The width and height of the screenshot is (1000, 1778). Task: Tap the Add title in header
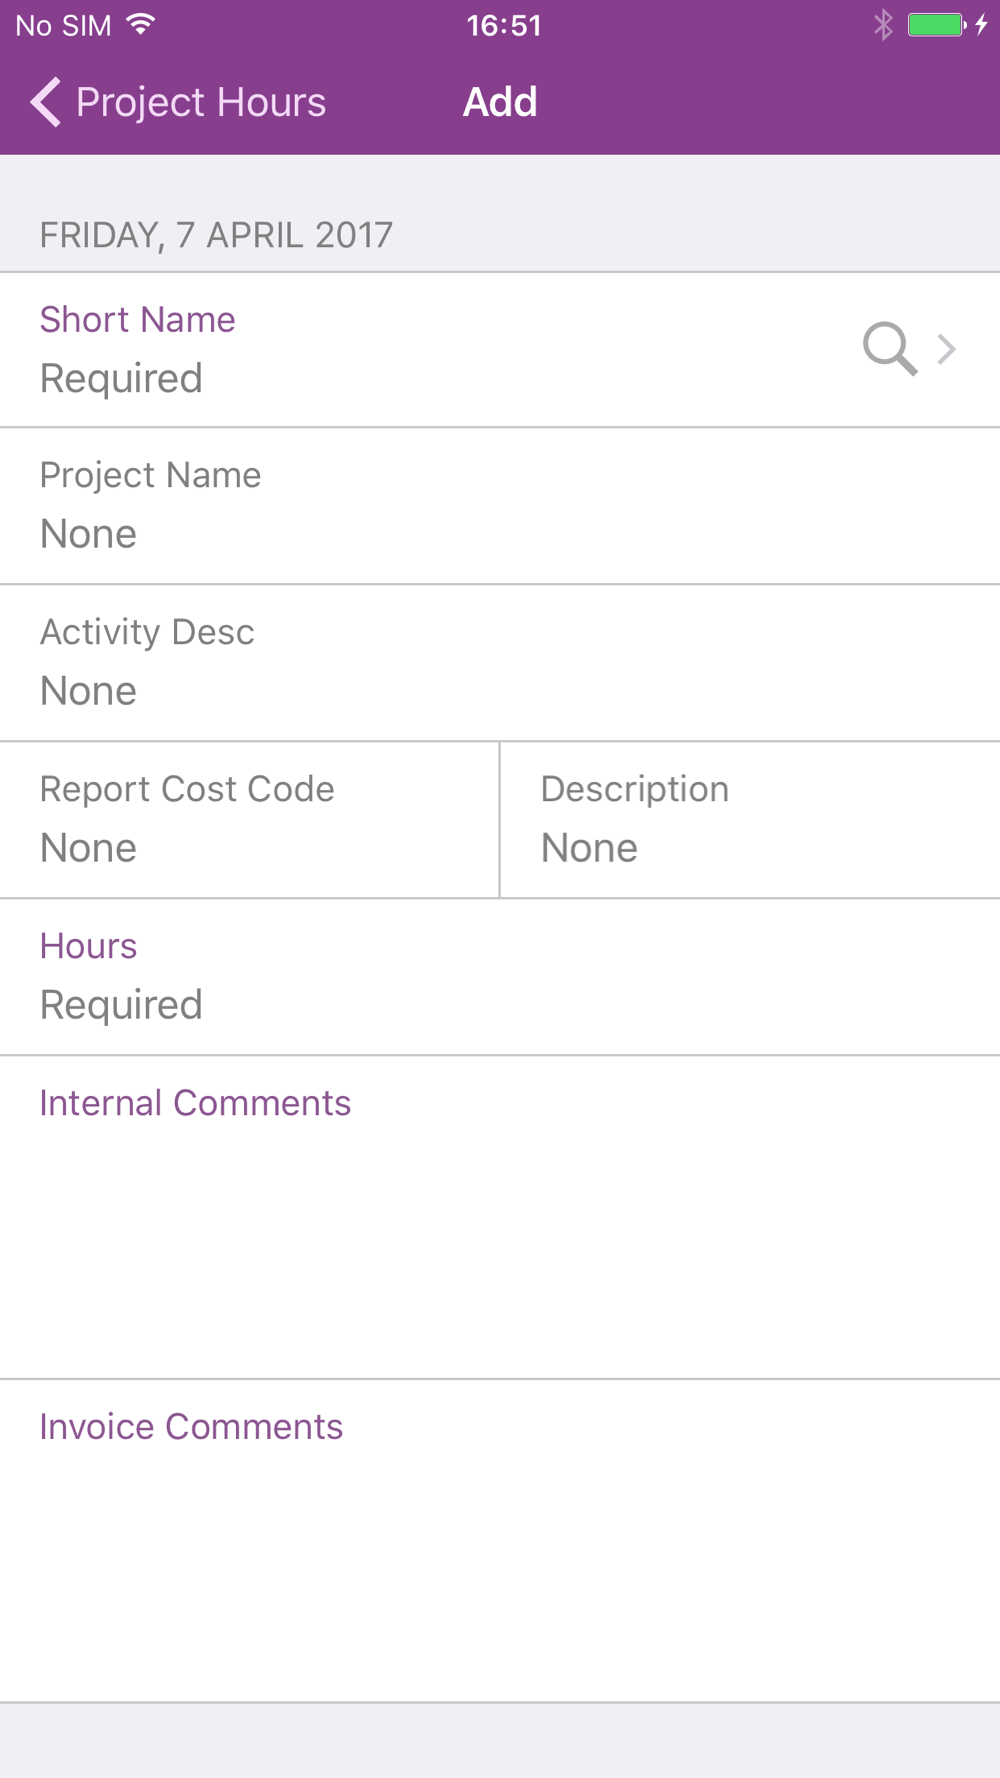[x=500, y=102]
